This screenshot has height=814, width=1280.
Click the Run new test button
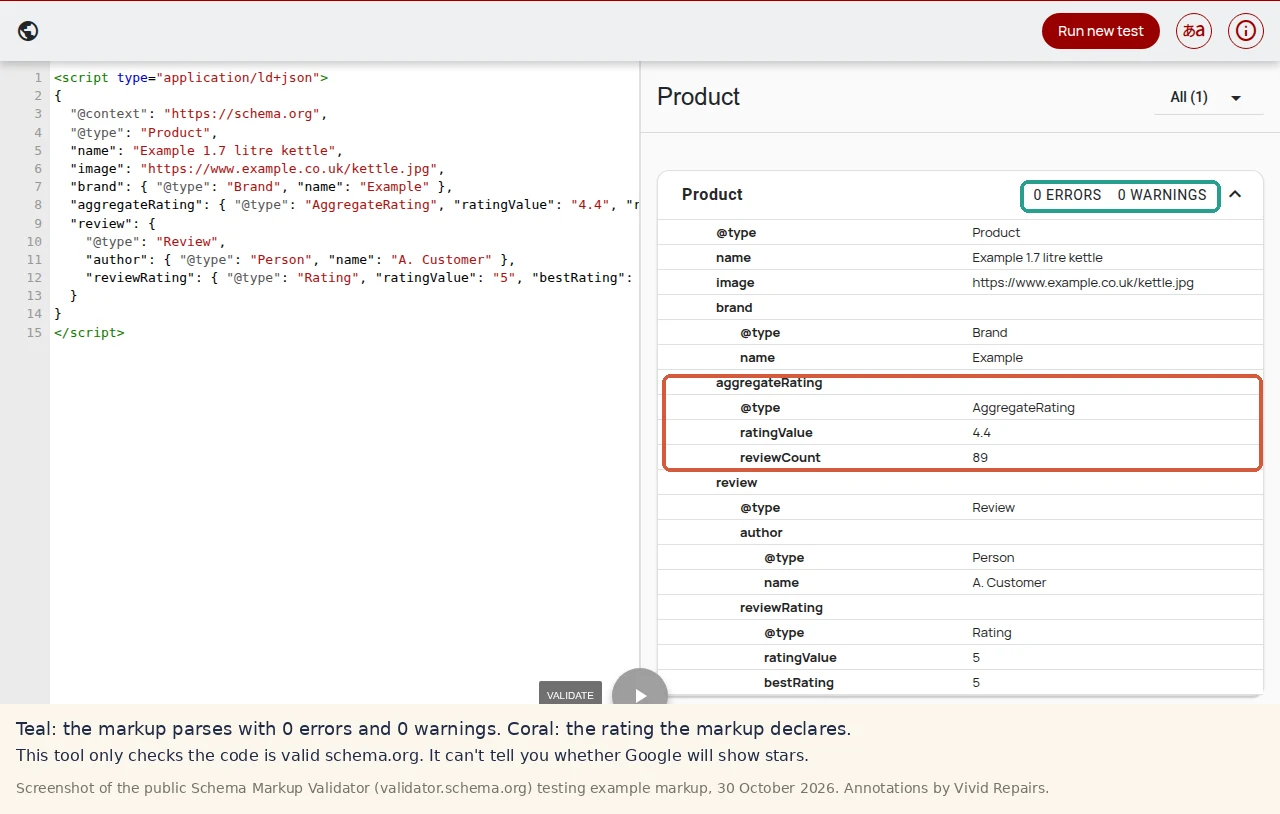coord(1101,31)
